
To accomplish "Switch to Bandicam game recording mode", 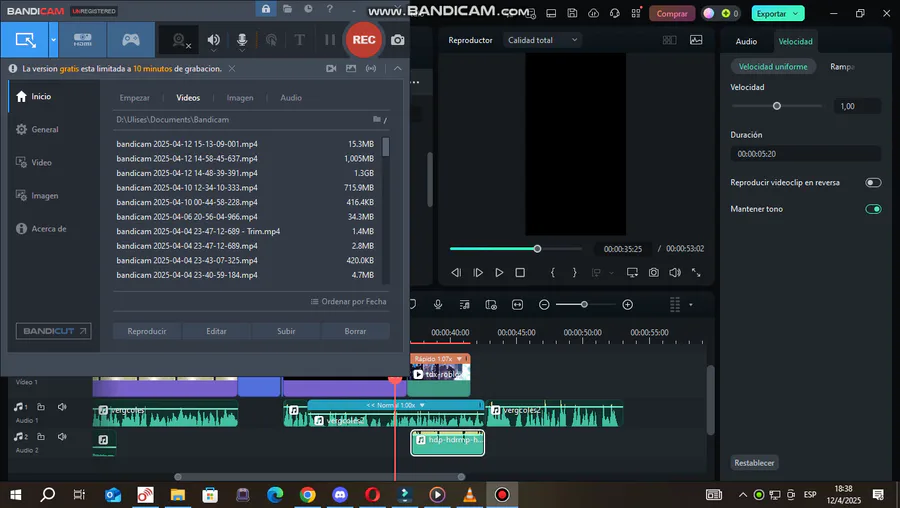I will coord(131,40).
